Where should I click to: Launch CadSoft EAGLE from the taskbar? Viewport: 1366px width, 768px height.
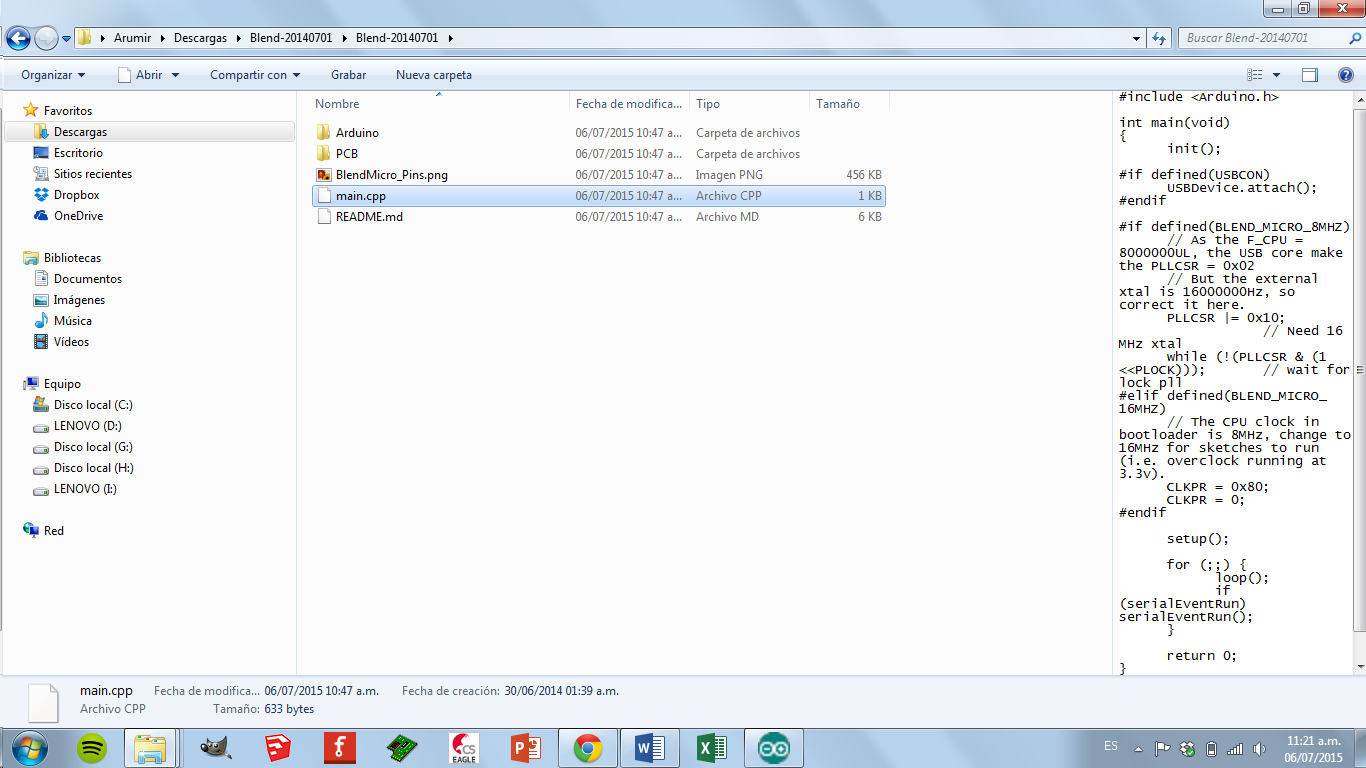click(x=464, y=747)
